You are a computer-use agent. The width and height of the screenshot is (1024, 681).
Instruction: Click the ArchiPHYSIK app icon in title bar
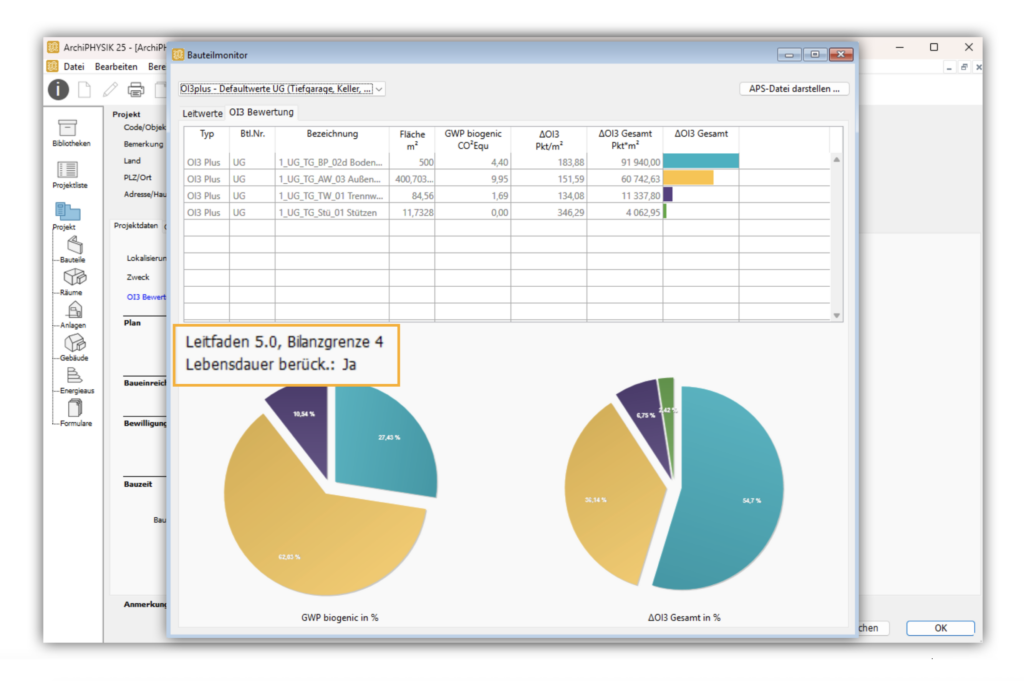point(53,47)
